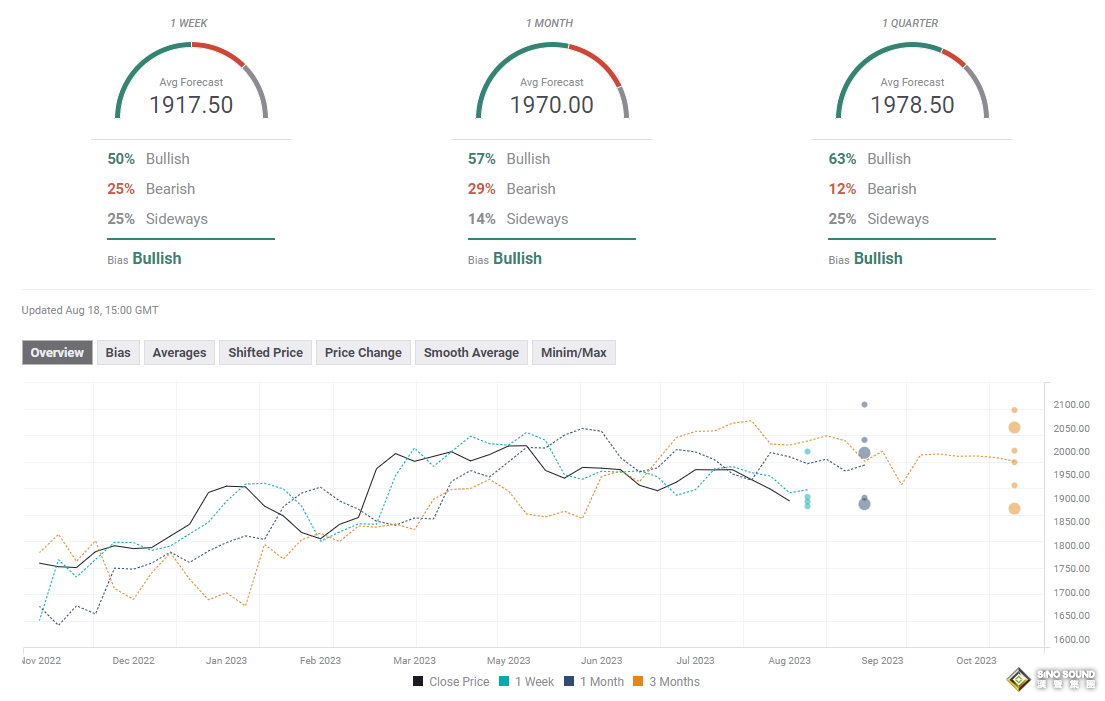
Task: Switch to the Overview tab
Action: tap(57, 353)
